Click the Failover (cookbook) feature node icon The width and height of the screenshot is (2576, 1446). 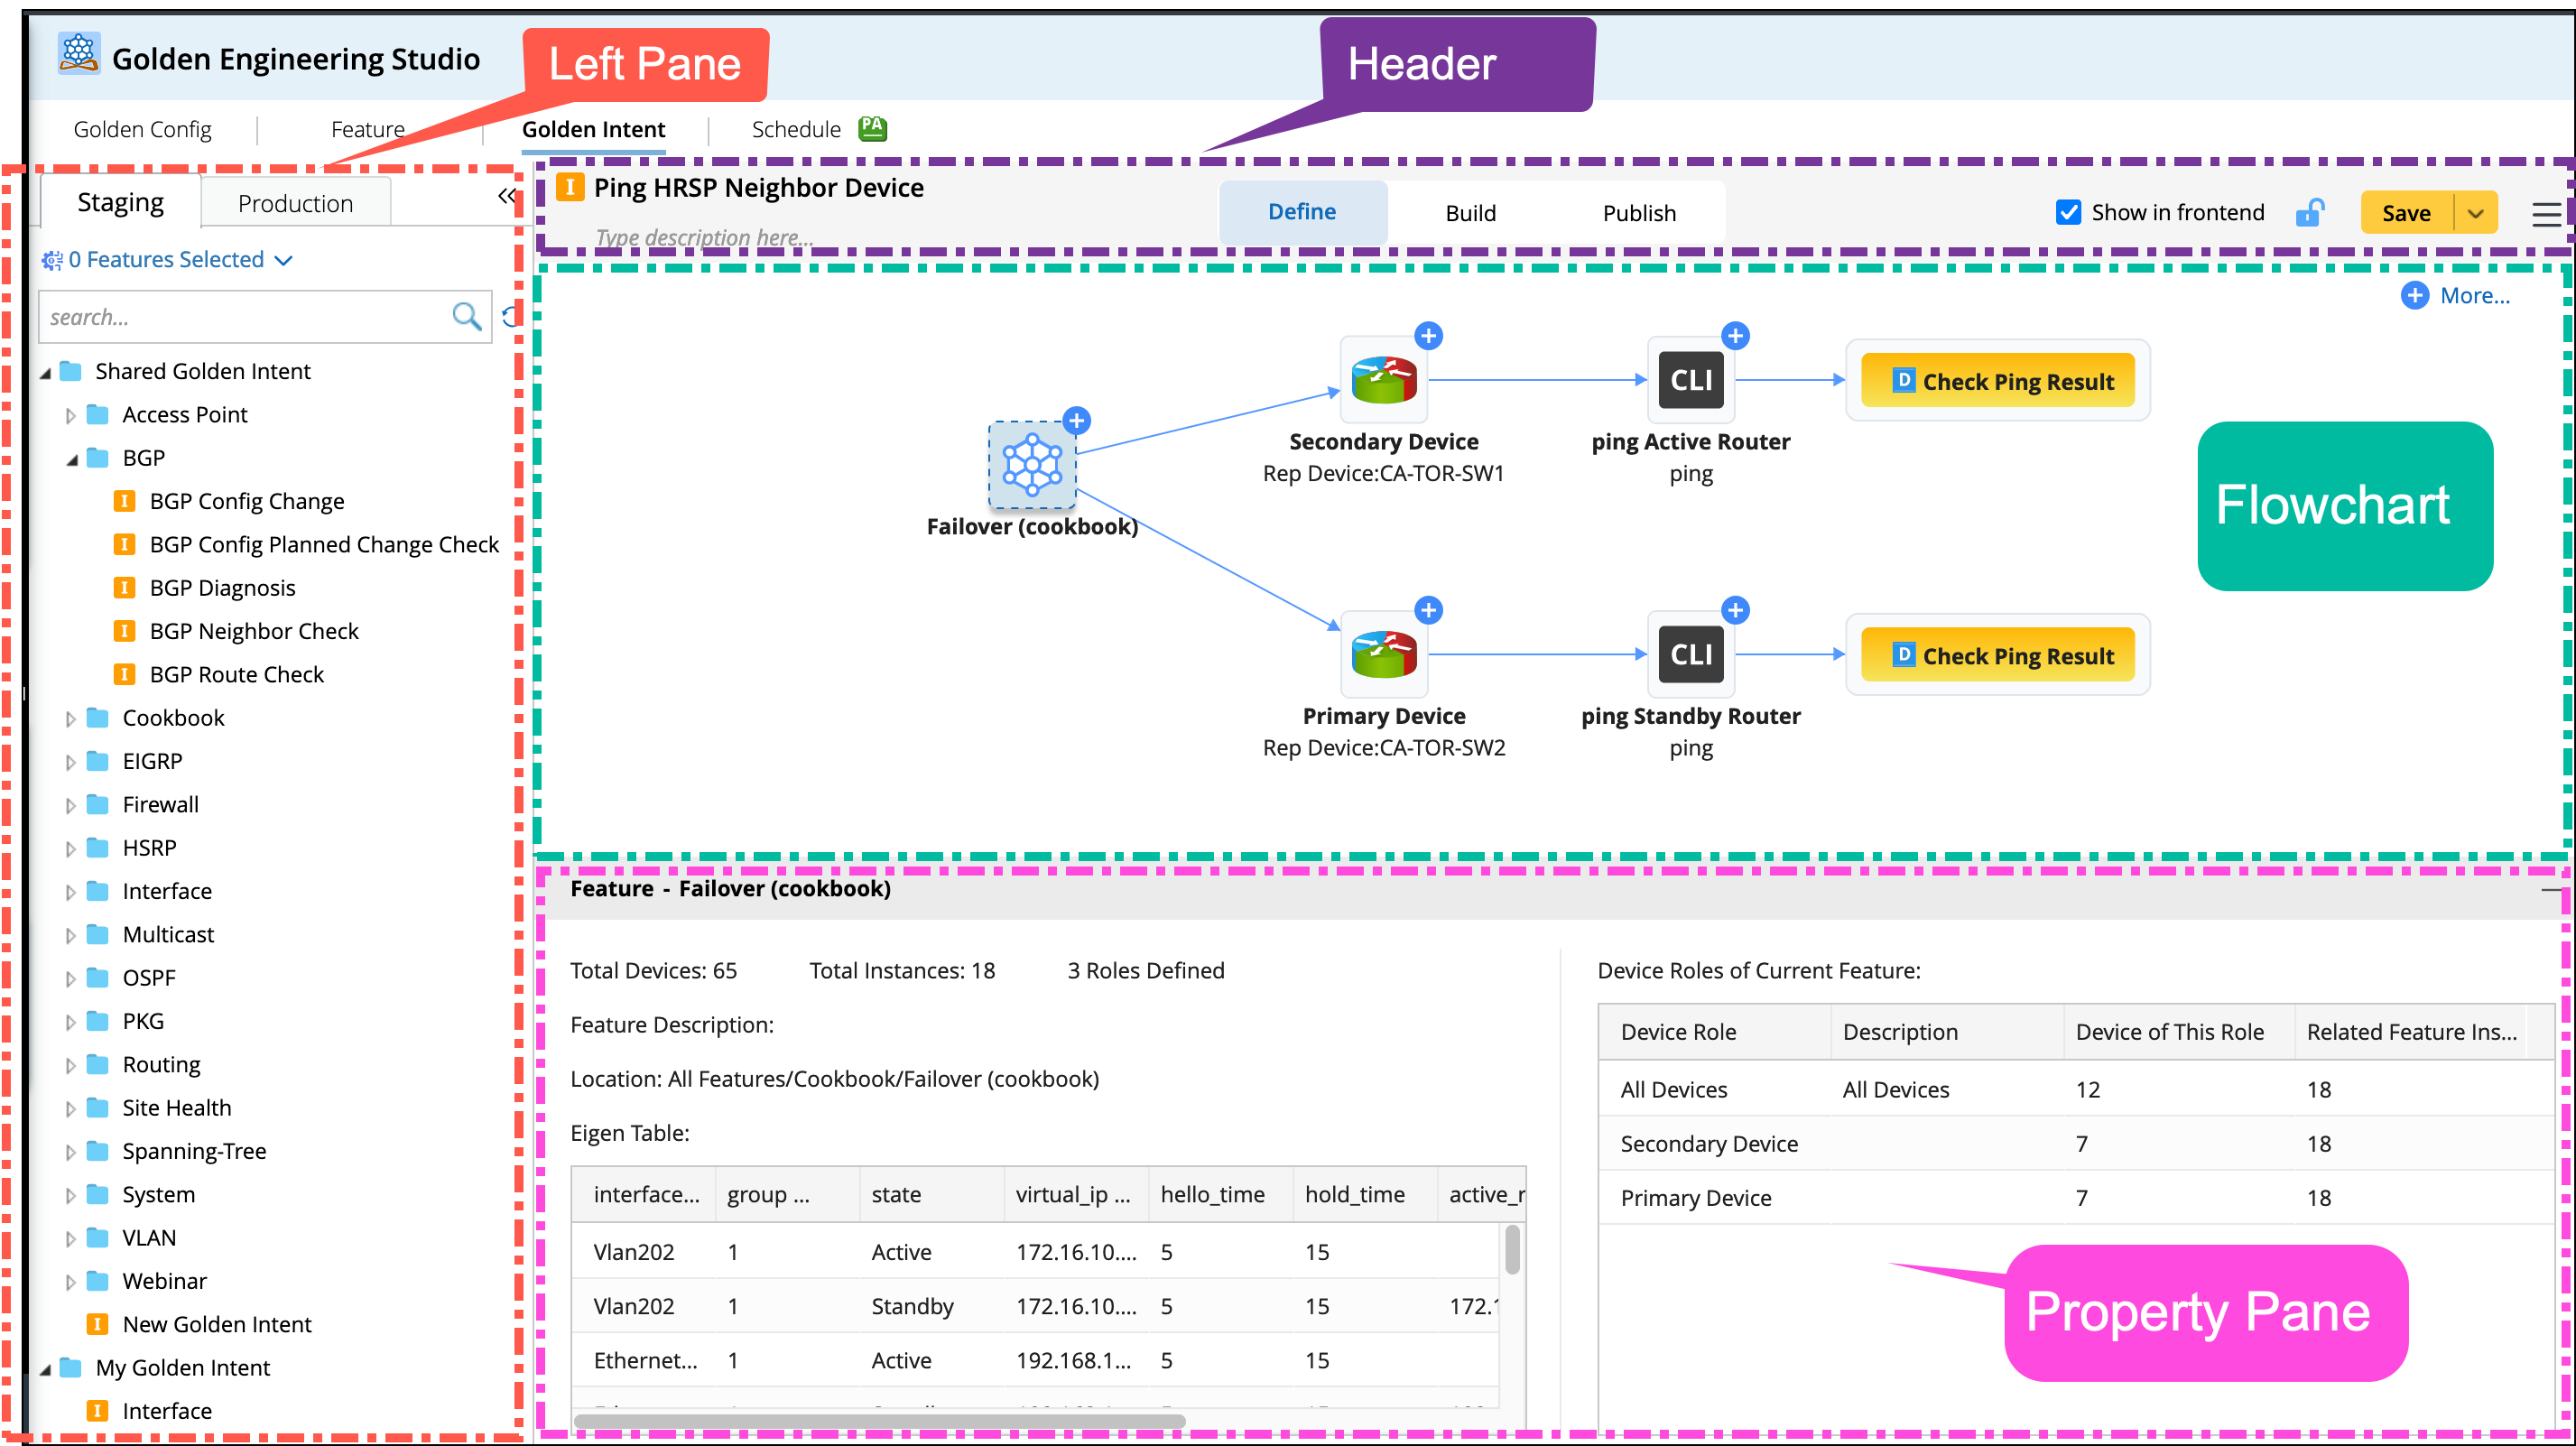1032,465
